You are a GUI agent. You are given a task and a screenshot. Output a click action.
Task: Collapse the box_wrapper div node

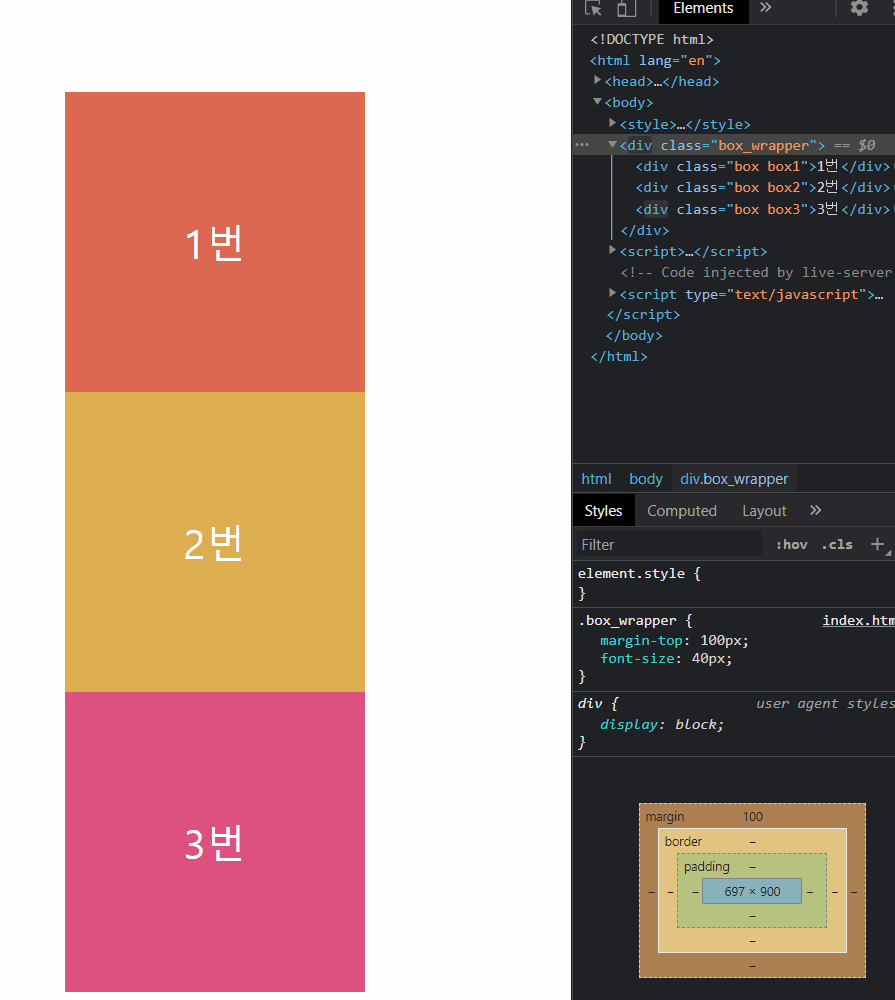pyautogui.click(x=612, y=145)
